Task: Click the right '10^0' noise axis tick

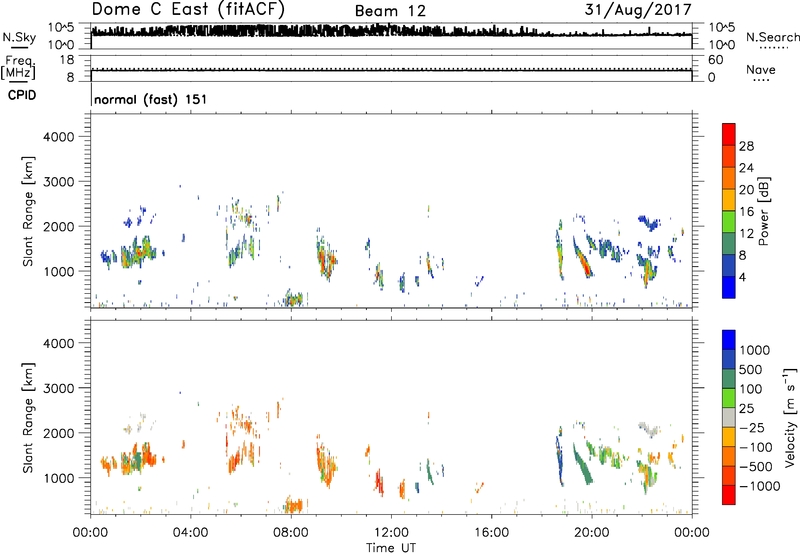Action: click(721, 45)
